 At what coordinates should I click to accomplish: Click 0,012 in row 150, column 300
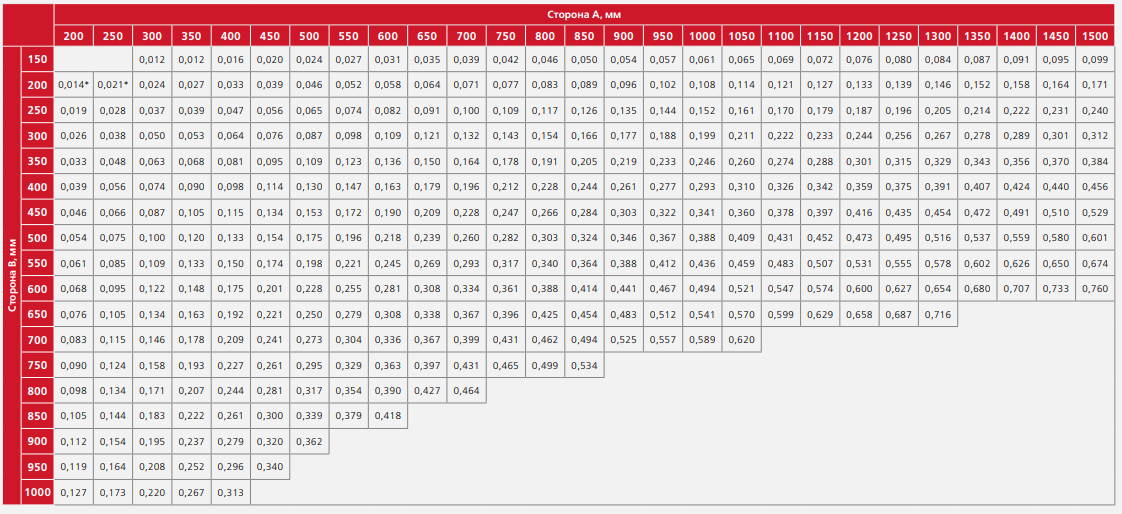[x=152, y=59]
